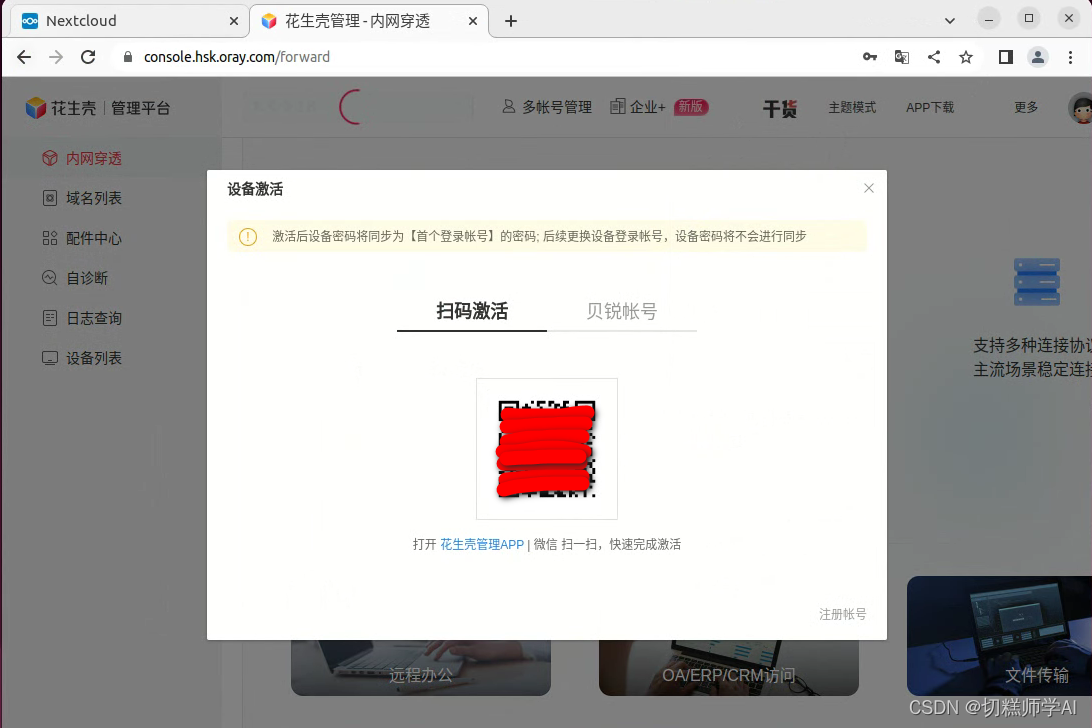Open the browser three-dot menu
The height and width of the screenshot is (728, 1092).
click(x=1070, y=57)
